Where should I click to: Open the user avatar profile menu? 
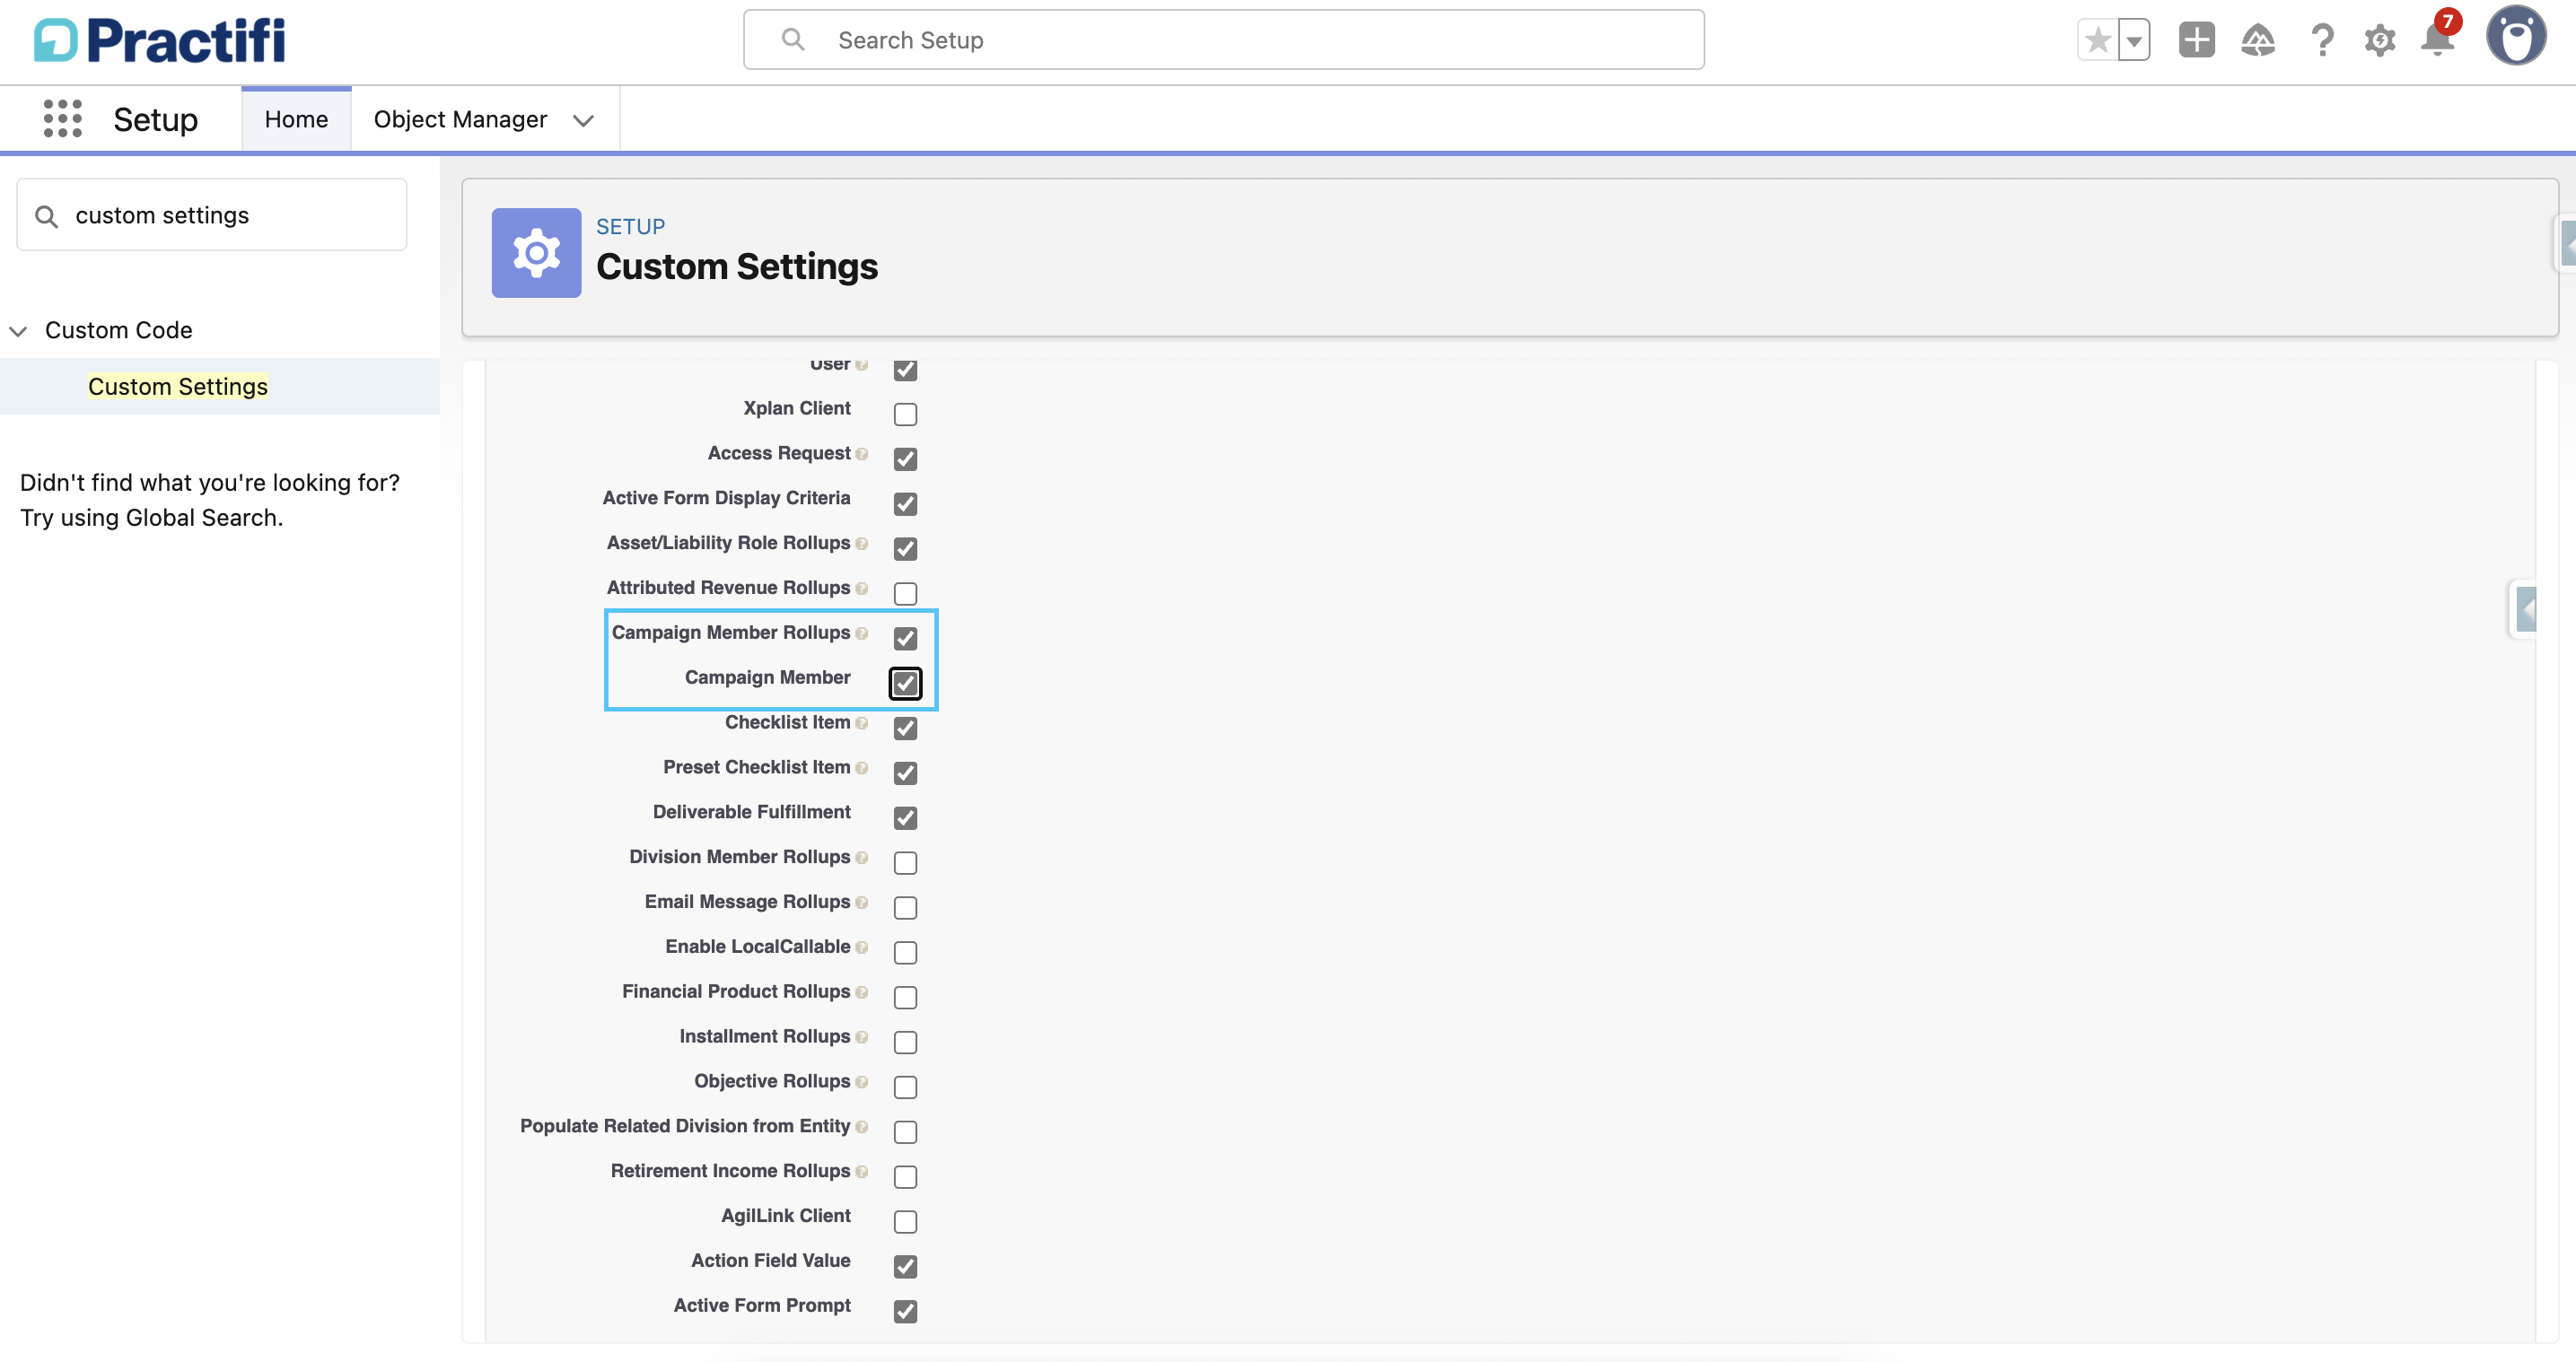click(x=2516, y=36)
